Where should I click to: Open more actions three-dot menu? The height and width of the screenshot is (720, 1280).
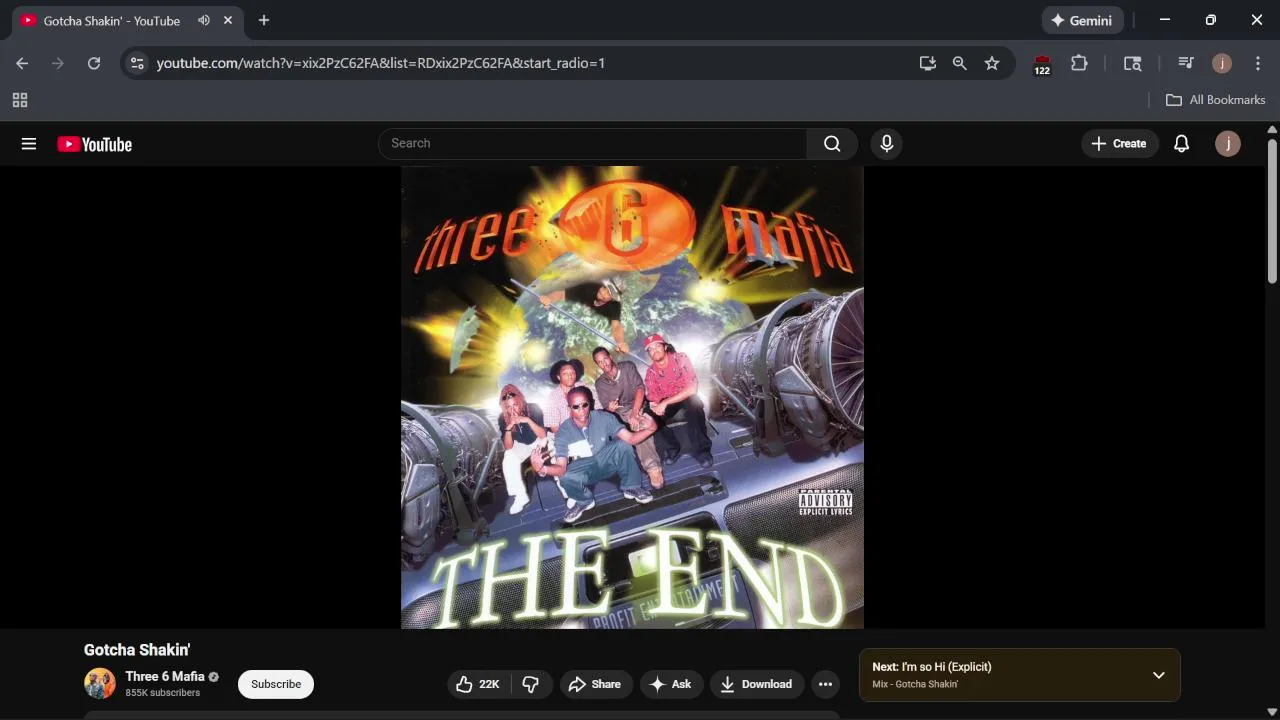(825, 684)
